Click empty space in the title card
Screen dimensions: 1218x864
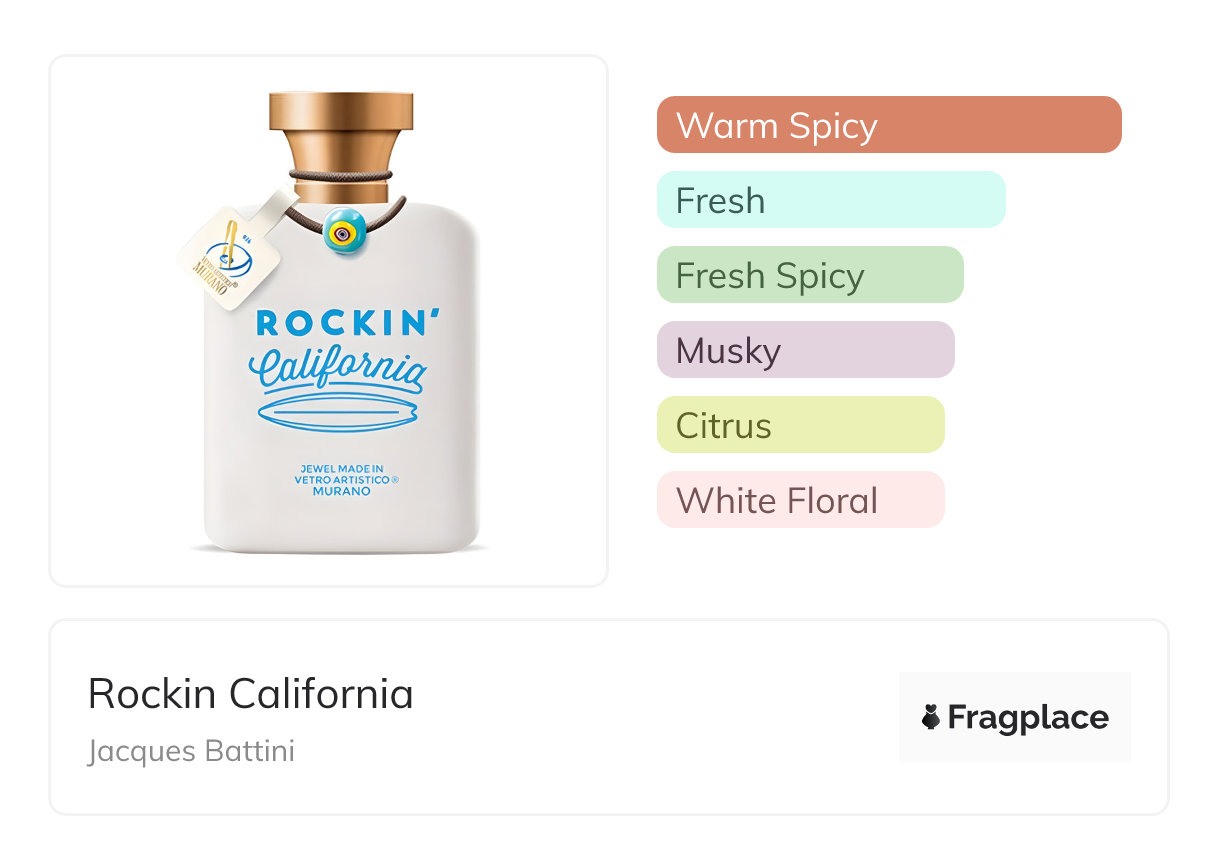650,720
